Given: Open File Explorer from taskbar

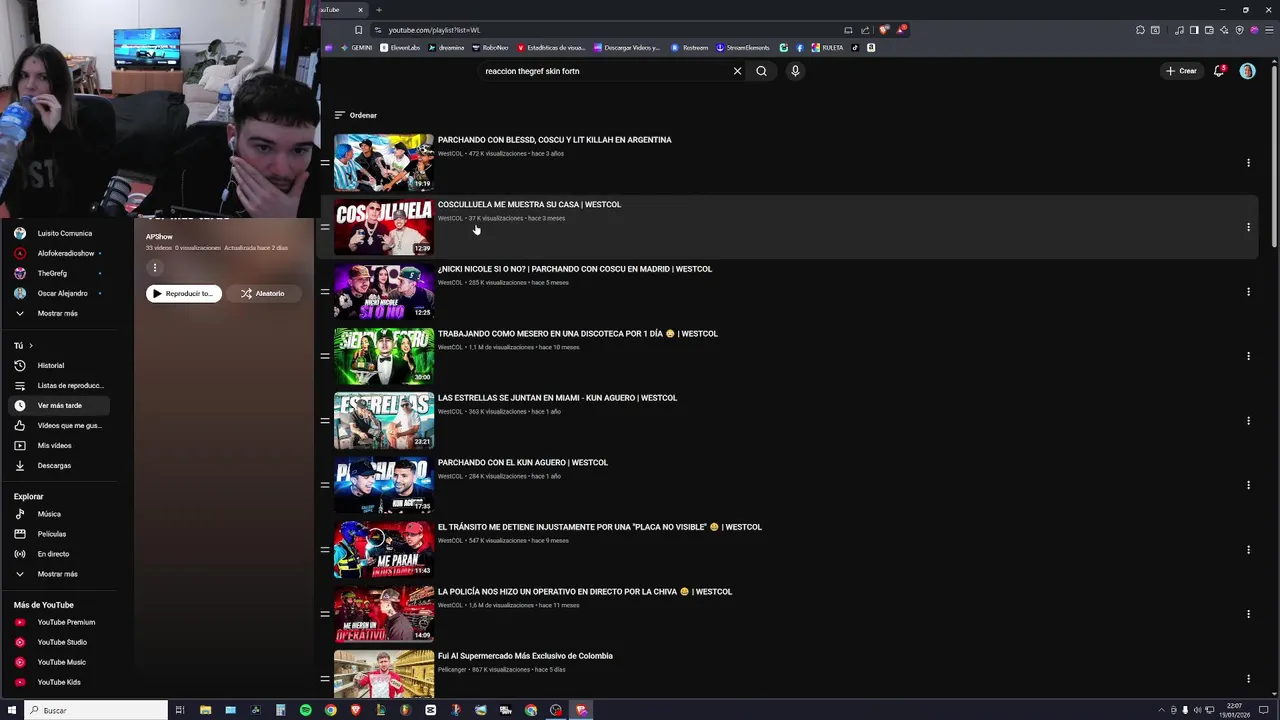Looking at the screenshot, I should 205,710.
